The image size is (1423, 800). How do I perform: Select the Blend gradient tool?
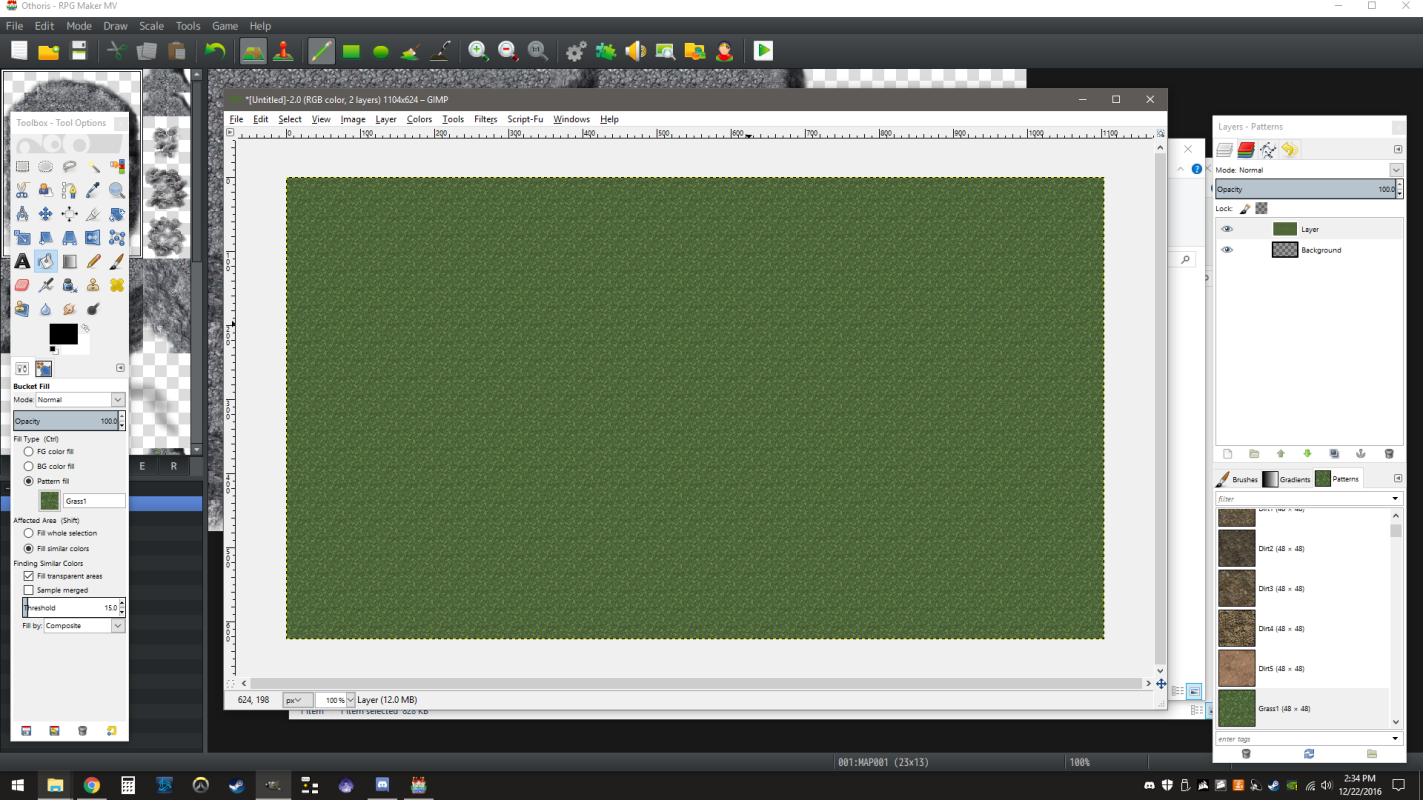(x=70, y=261)
